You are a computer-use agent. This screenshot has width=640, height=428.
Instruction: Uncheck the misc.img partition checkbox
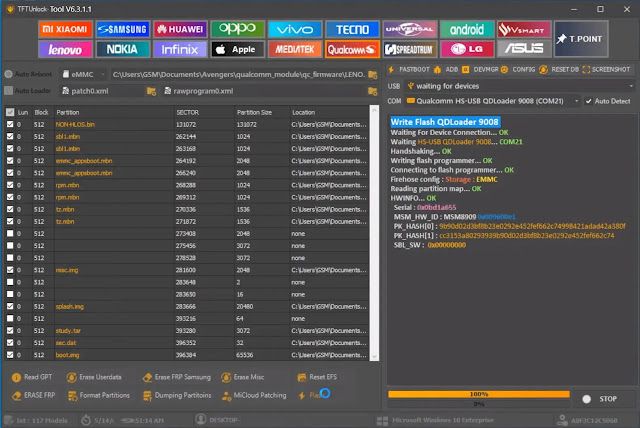[x=10, y=270]
